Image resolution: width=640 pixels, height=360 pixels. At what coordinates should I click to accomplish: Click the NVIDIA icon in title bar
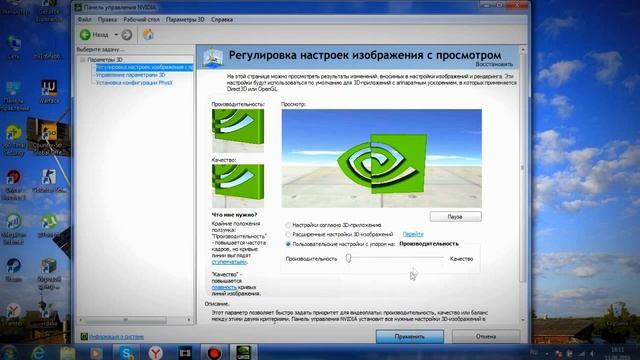point(78,7)
